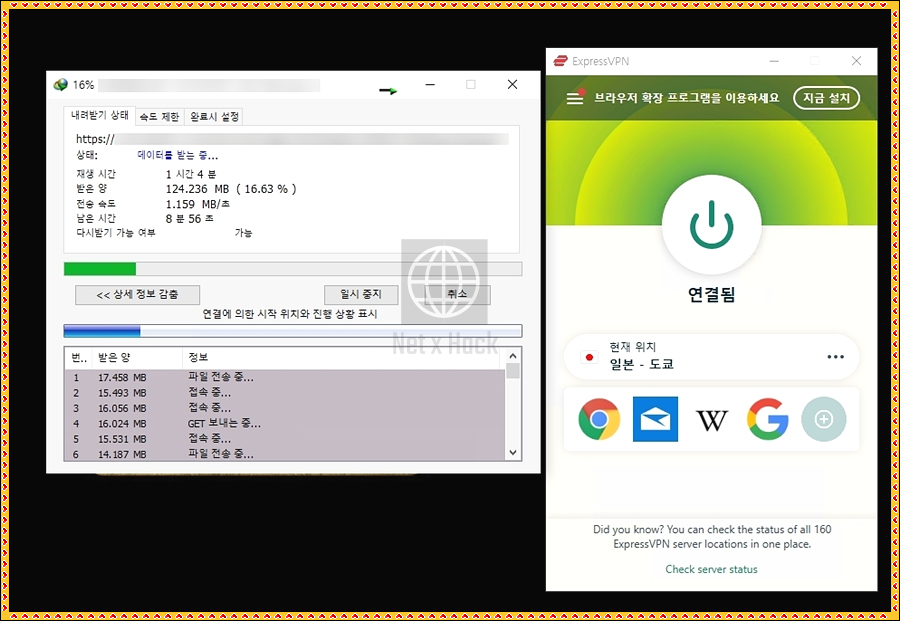900x621 pixels.
Task: Launch the Chrome shortcut in ExpressVPN
Action: (599, 419)
